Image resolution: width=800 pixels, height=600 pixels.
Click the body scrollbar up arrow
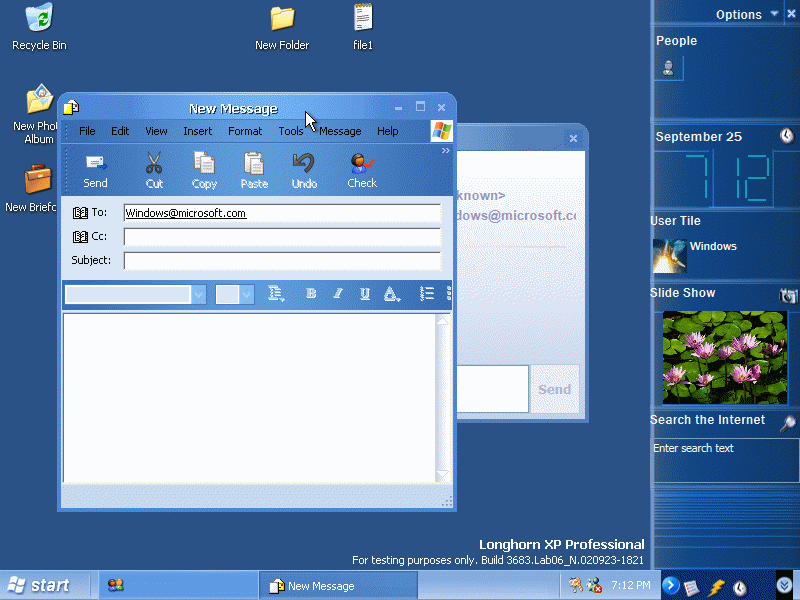coord(442,320)
